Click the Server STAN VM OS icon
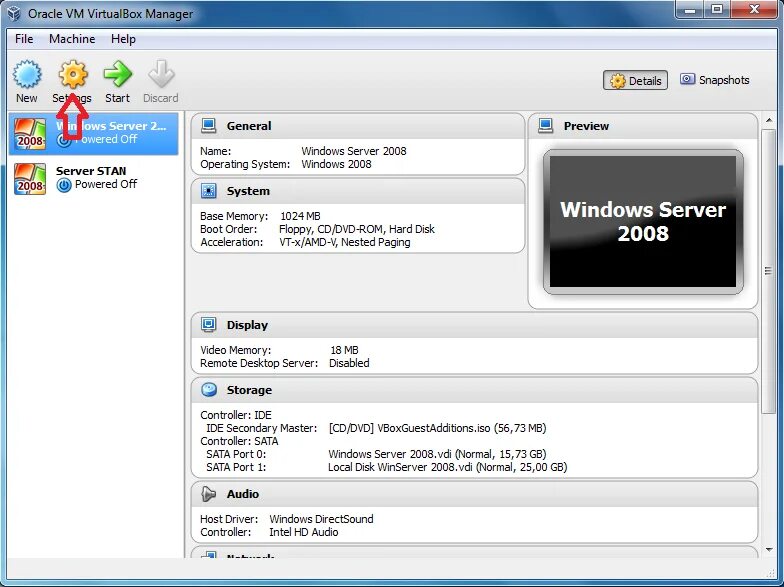The image size is (784, 587). 30,178
